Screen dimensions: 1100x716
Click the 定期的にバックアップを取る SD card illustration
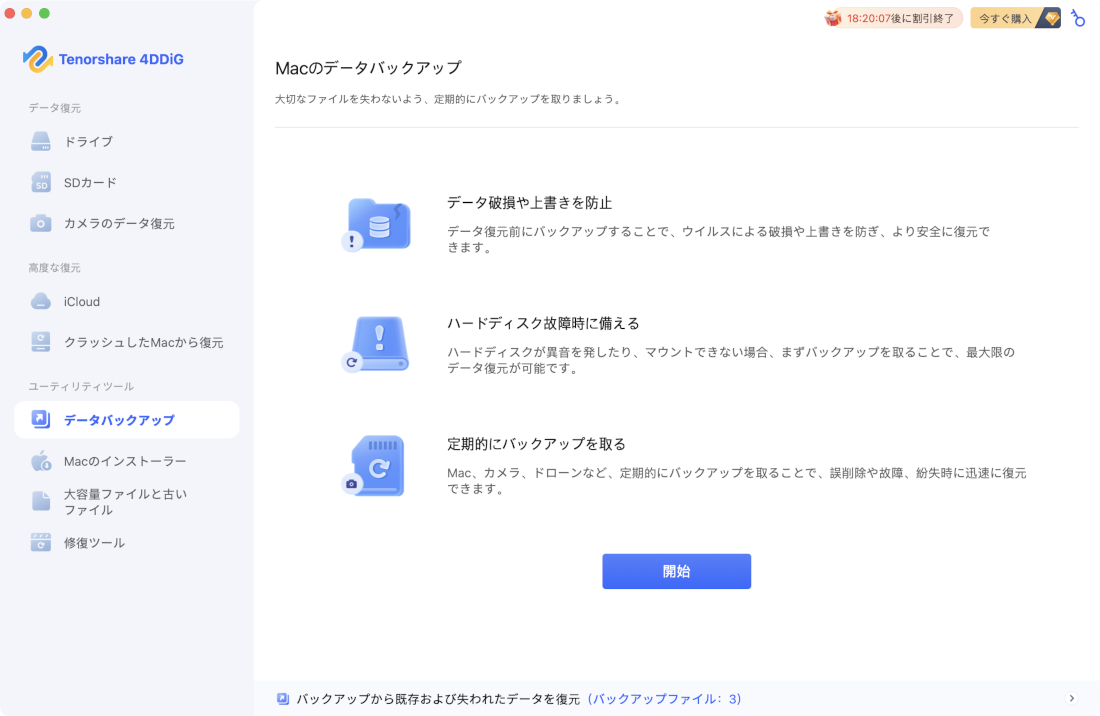click(374, 466)
